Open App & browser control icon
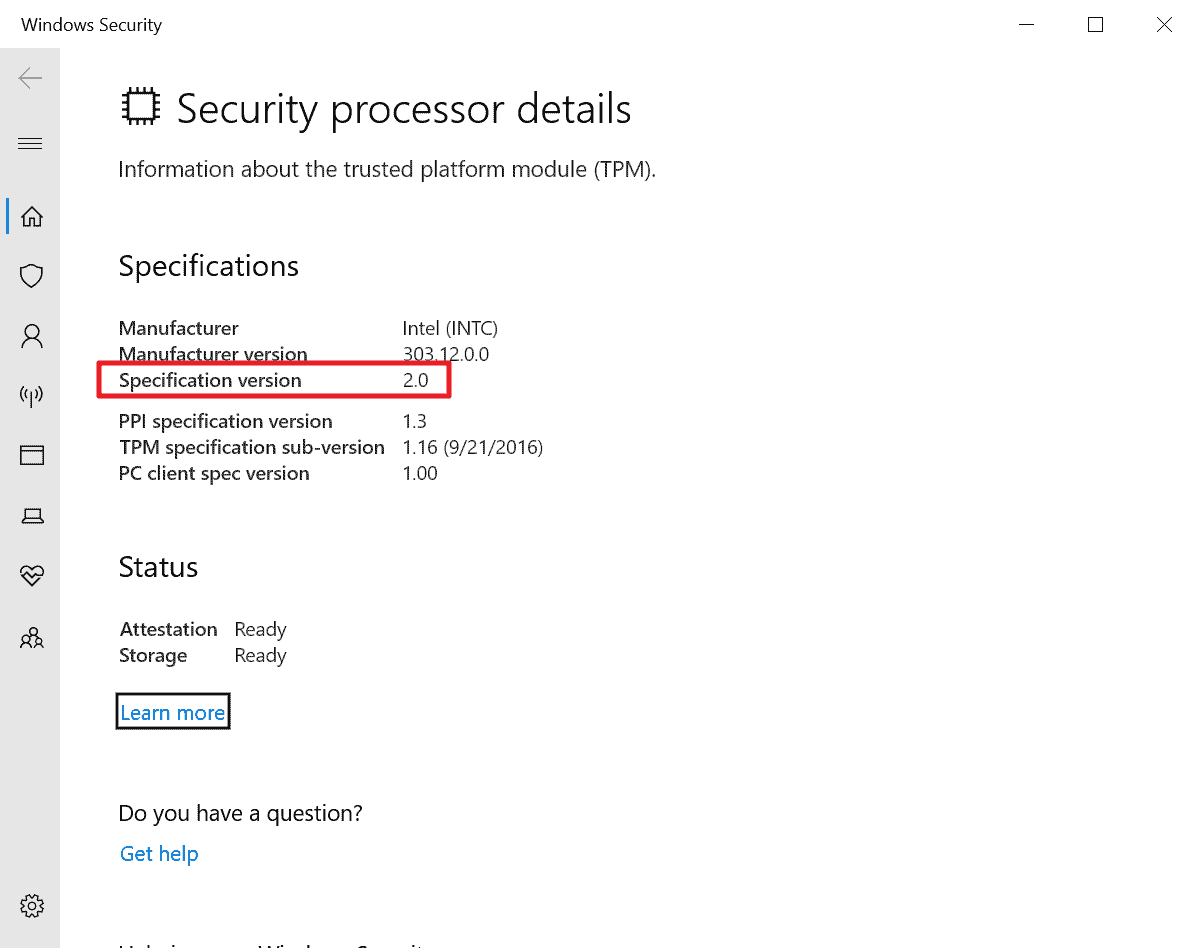Image resolution: width=1200 pixels, height=948 pixels. coord(32,456)
